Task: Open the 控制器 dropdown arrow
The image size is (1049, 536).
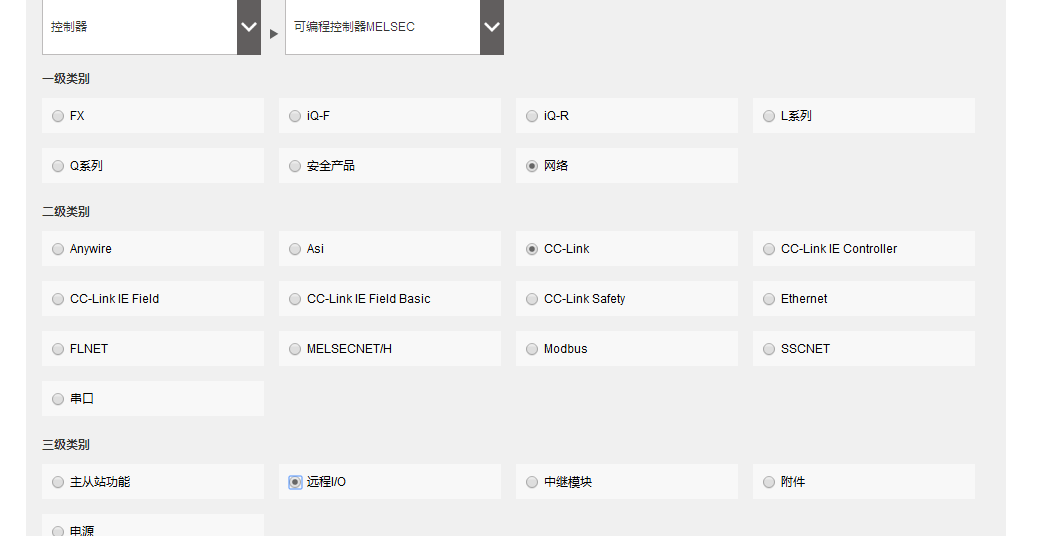Action: 249,27
